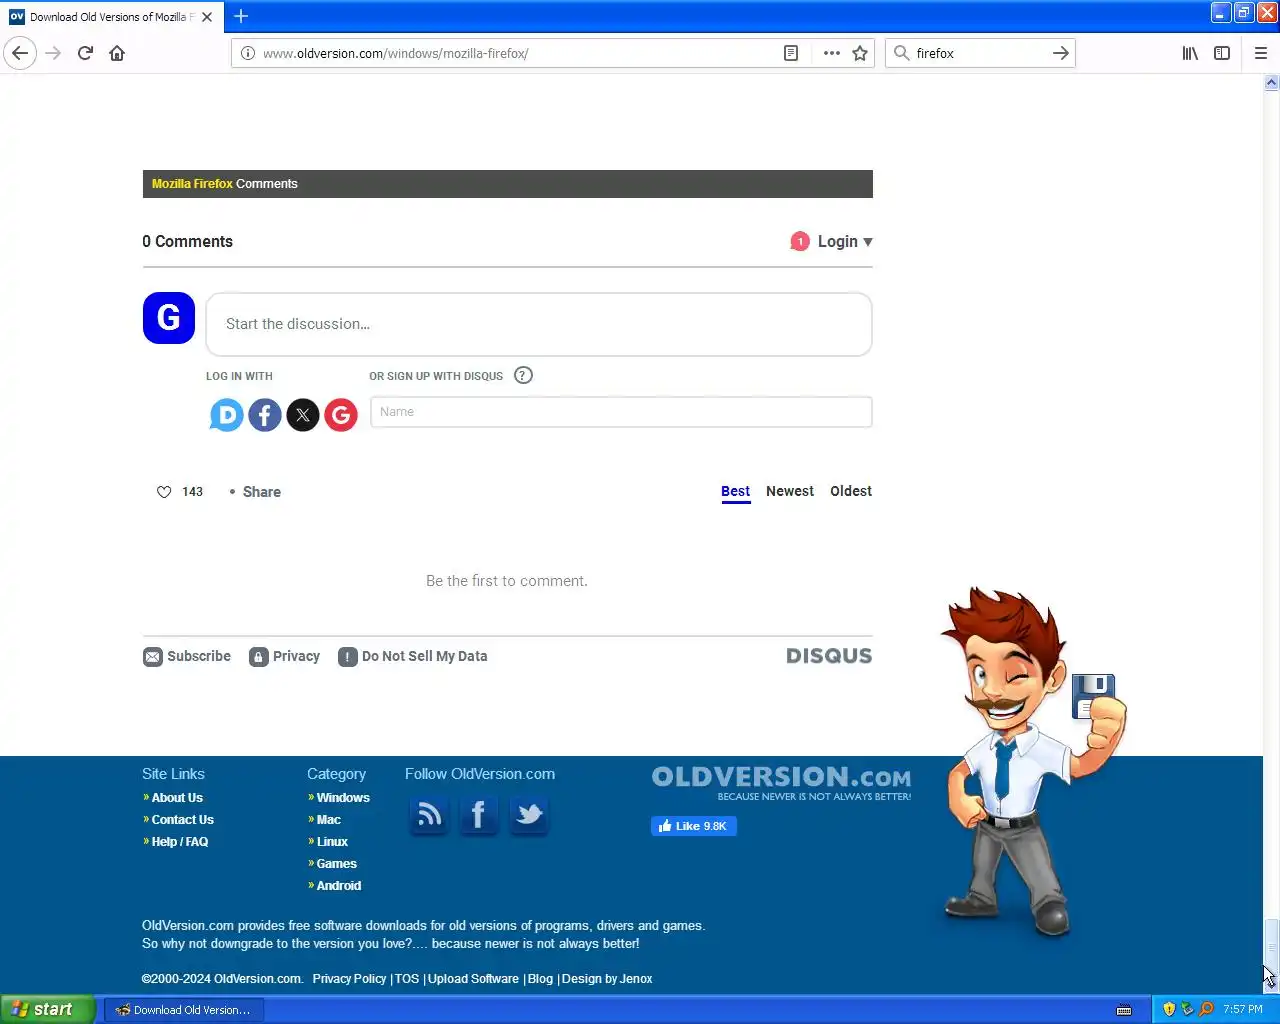The height and width of the screenshot is (1024, 1280).
Task: Open the OldVersion Facebook page icon
Action: [479, 815]
